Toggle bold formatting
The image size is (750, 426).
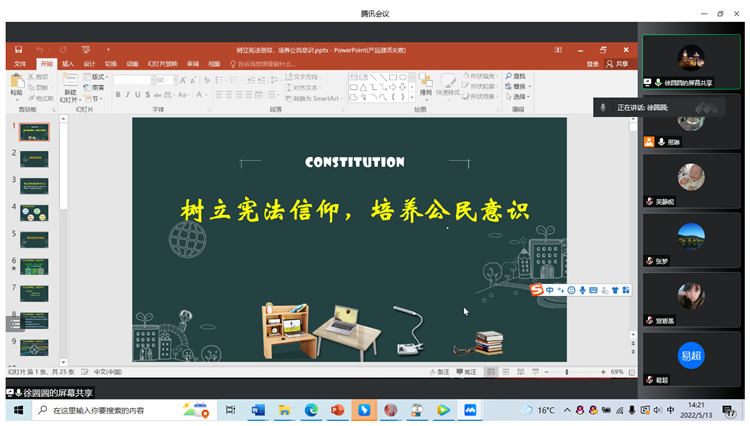pos(118,95)
